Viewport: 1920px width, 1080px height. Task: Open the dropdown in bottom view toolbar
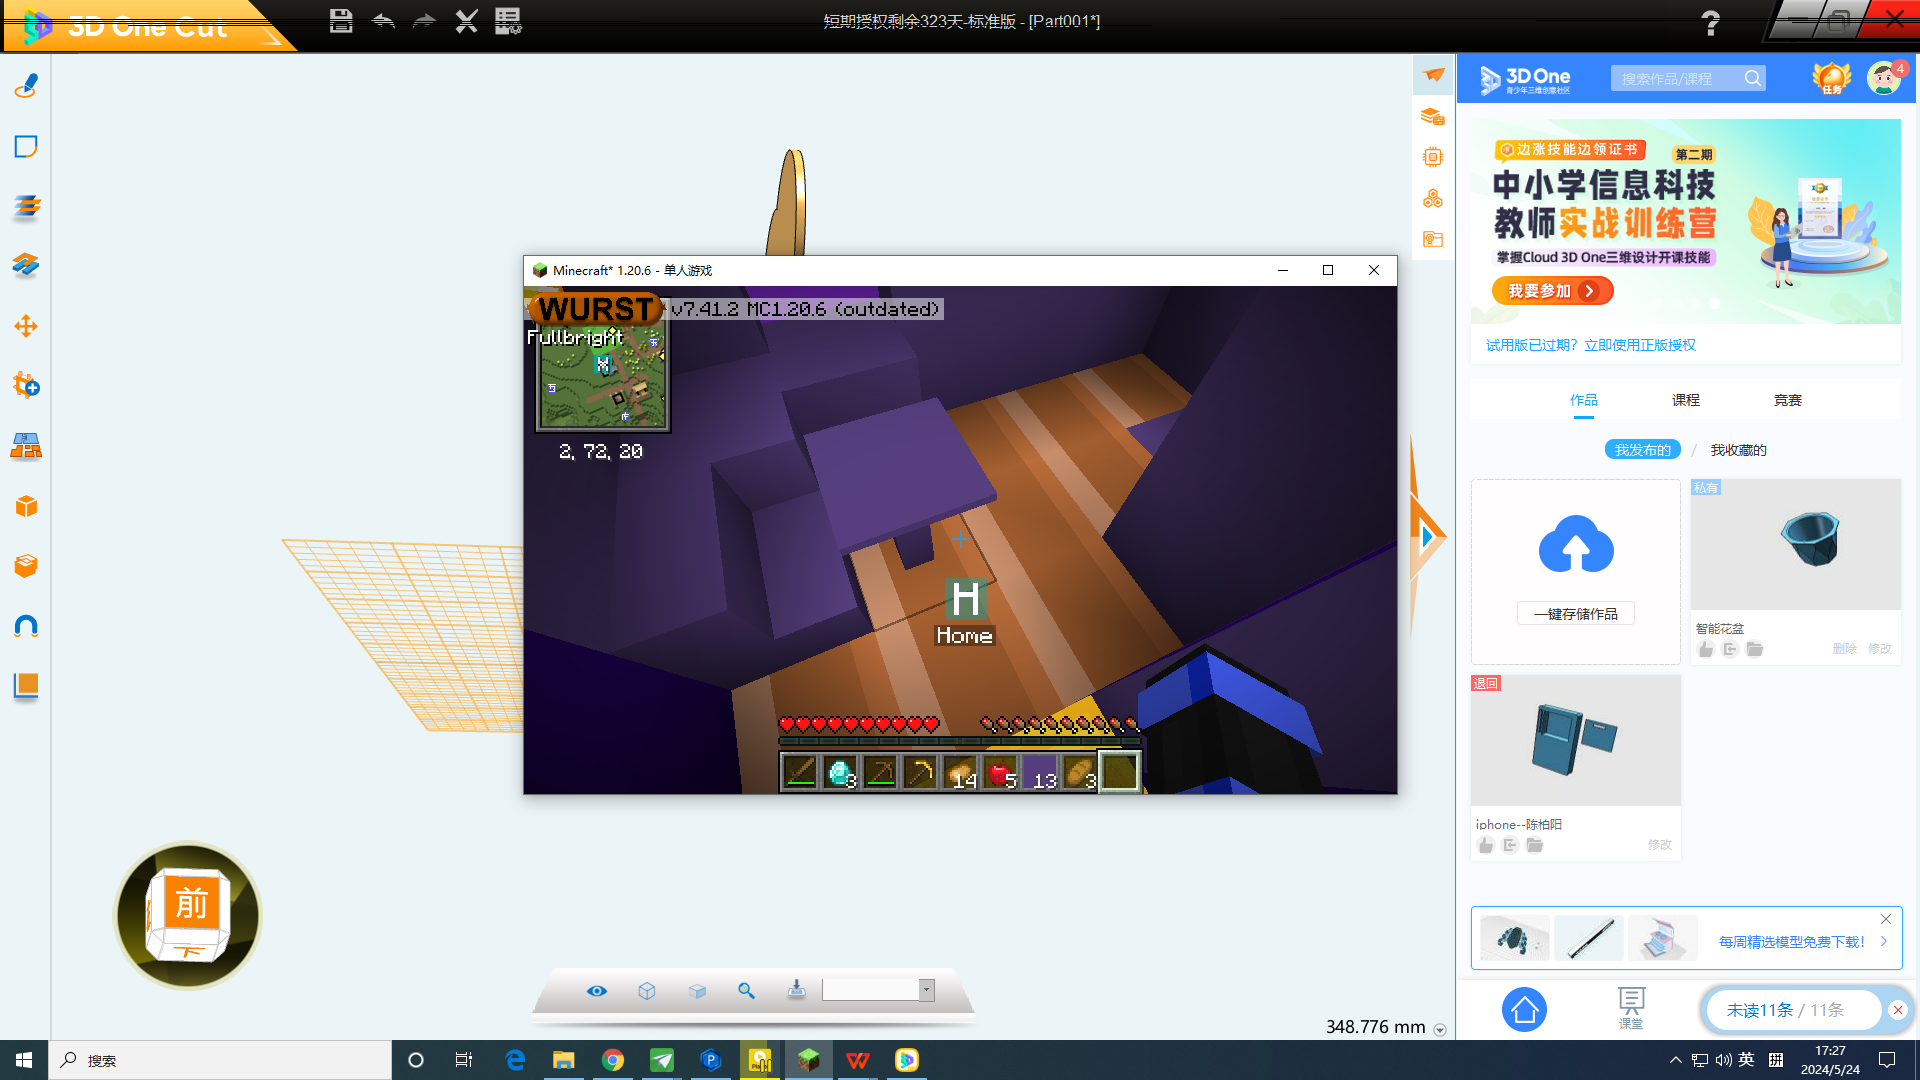[x=926, y=990]
